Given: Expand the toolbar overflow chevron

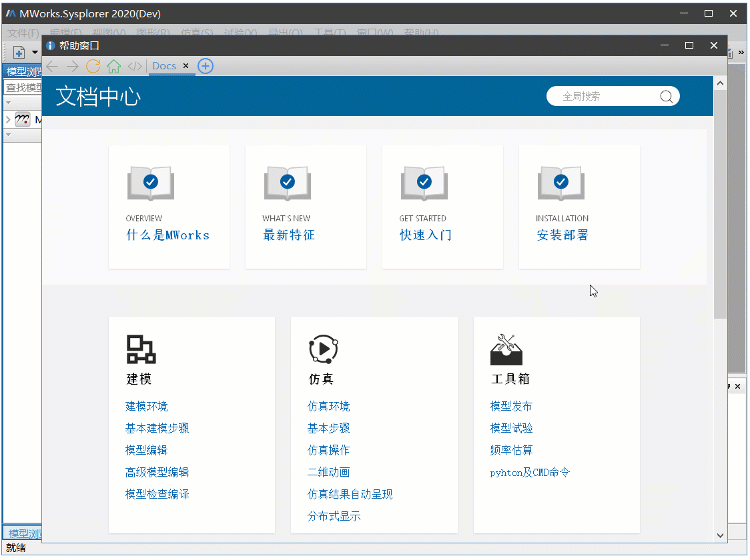Looking at the screenshot, I should [740, 52].
